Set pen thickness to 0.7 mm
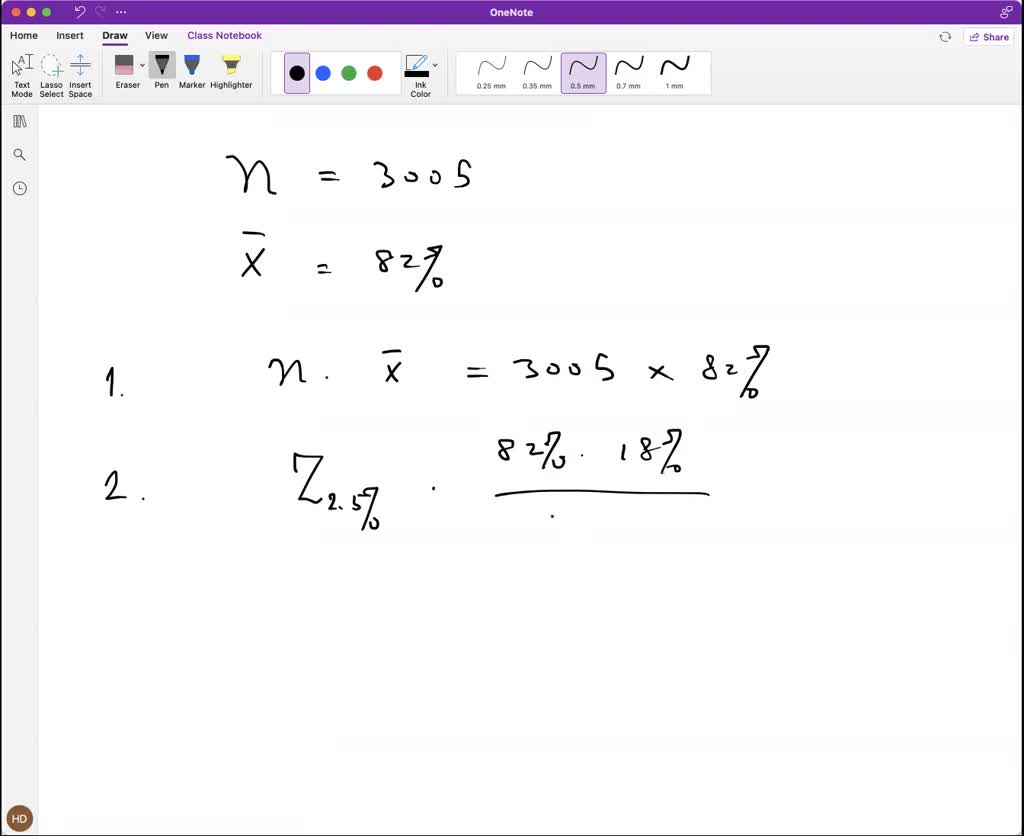 [628, 73]
